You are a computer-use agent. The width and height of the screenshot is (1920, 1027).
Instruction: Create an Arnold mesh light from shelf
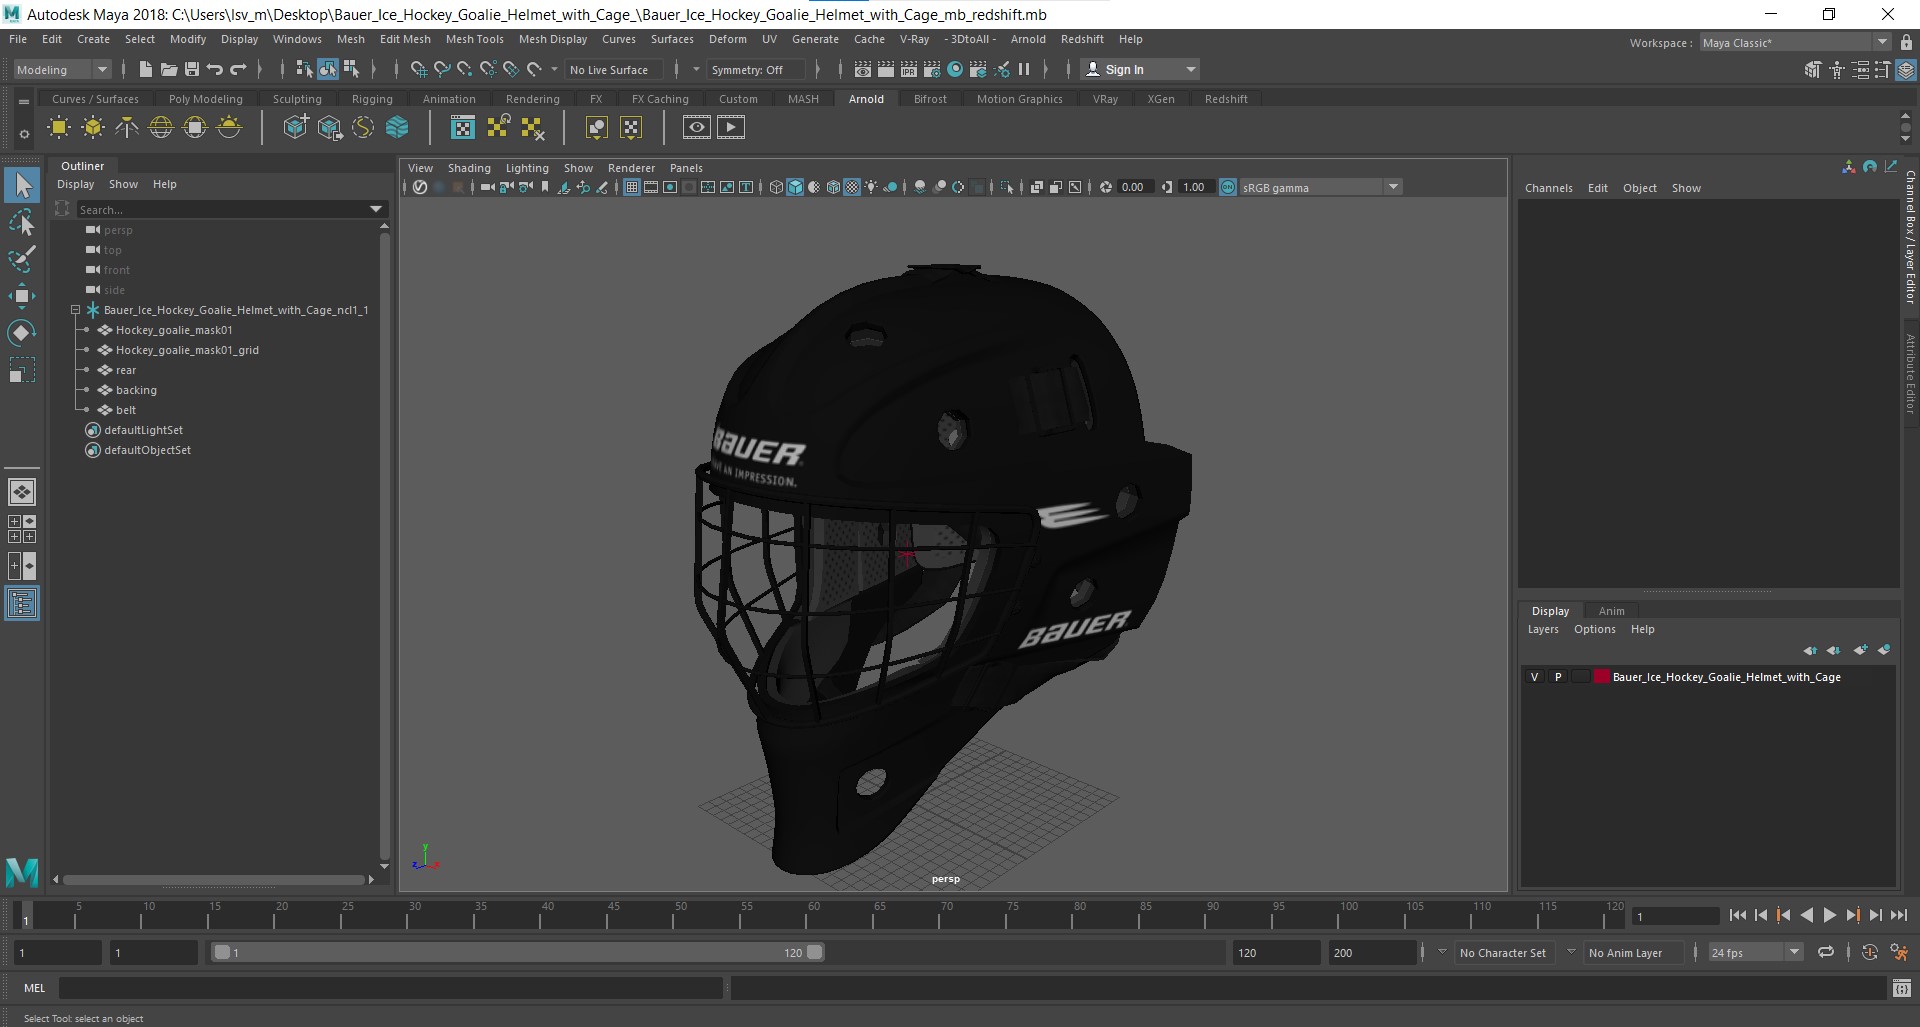[x=93, y=127]
